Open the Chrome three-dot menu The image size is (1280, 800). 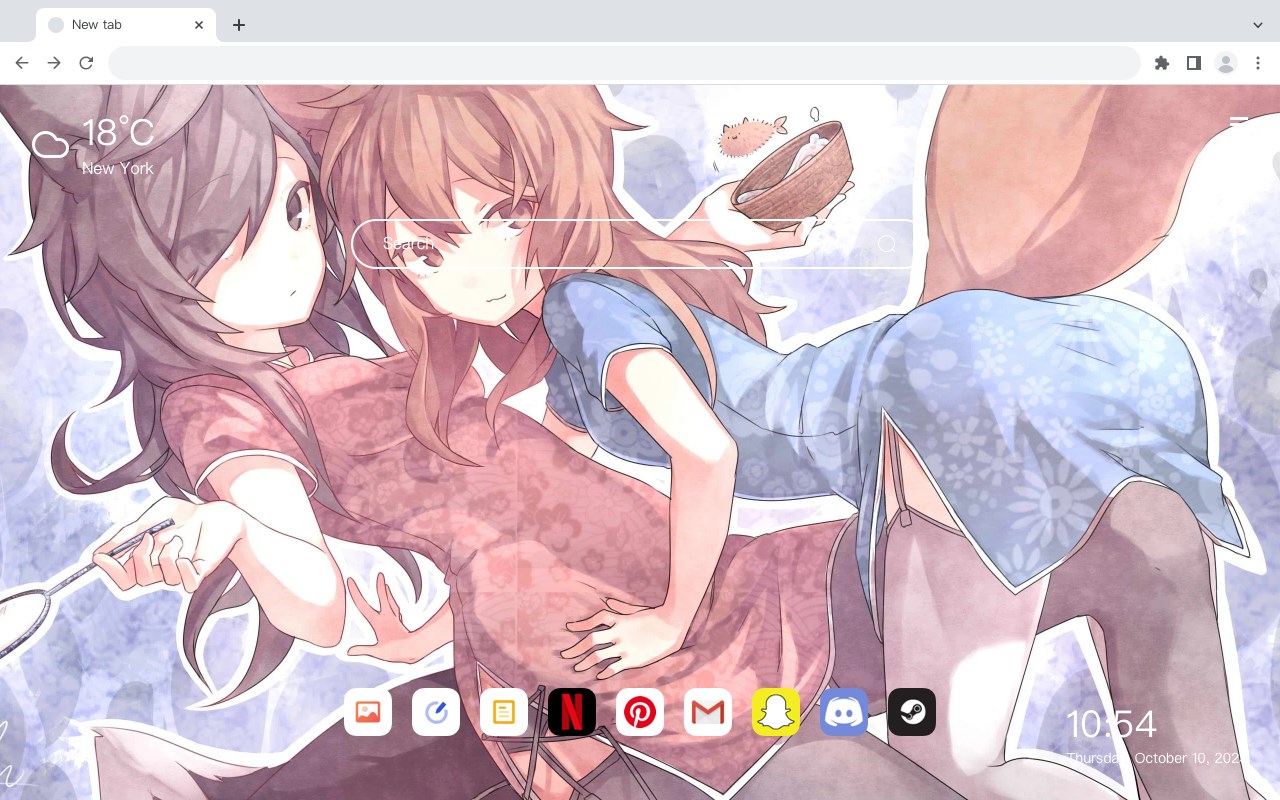point(1258,63)
